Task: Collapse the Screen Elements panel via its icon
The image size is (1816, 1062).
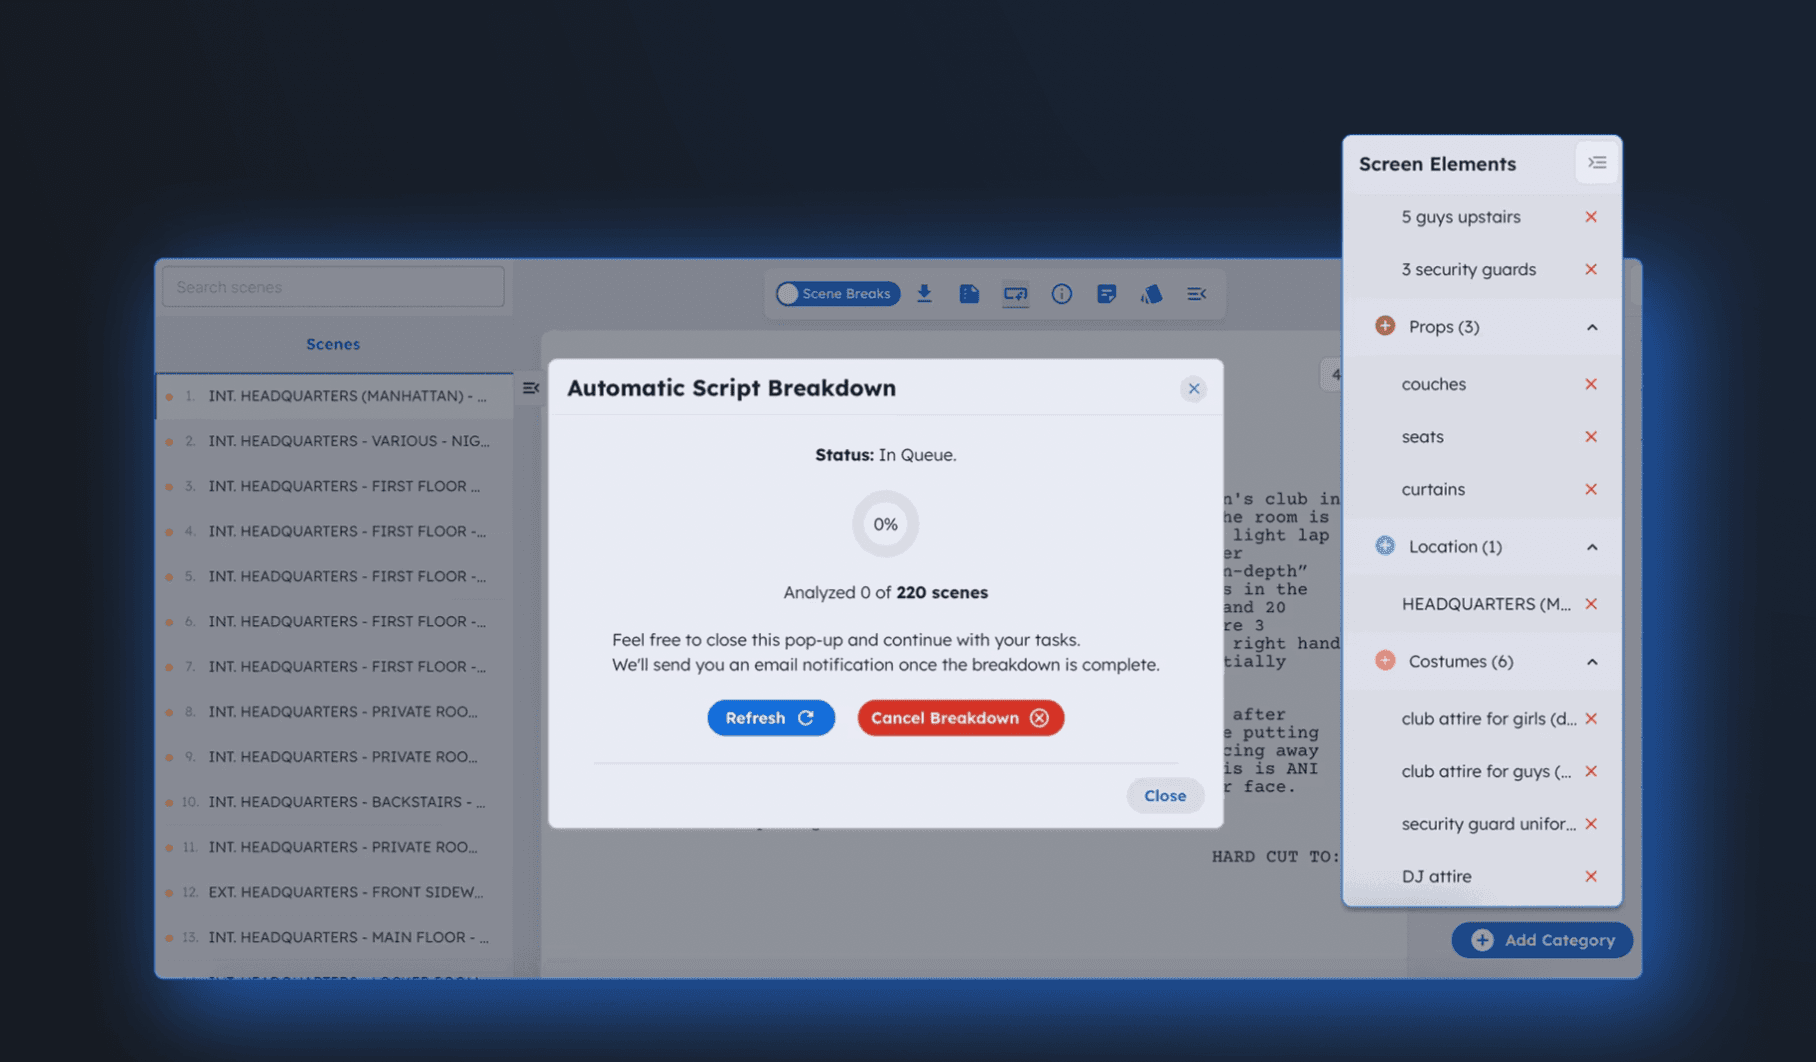Action: pos(1596,162)
